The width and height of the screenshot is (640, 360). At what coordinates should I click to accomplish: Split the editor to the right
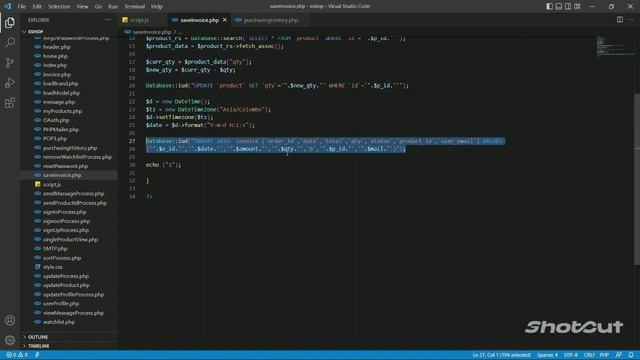tap(620, 20)
